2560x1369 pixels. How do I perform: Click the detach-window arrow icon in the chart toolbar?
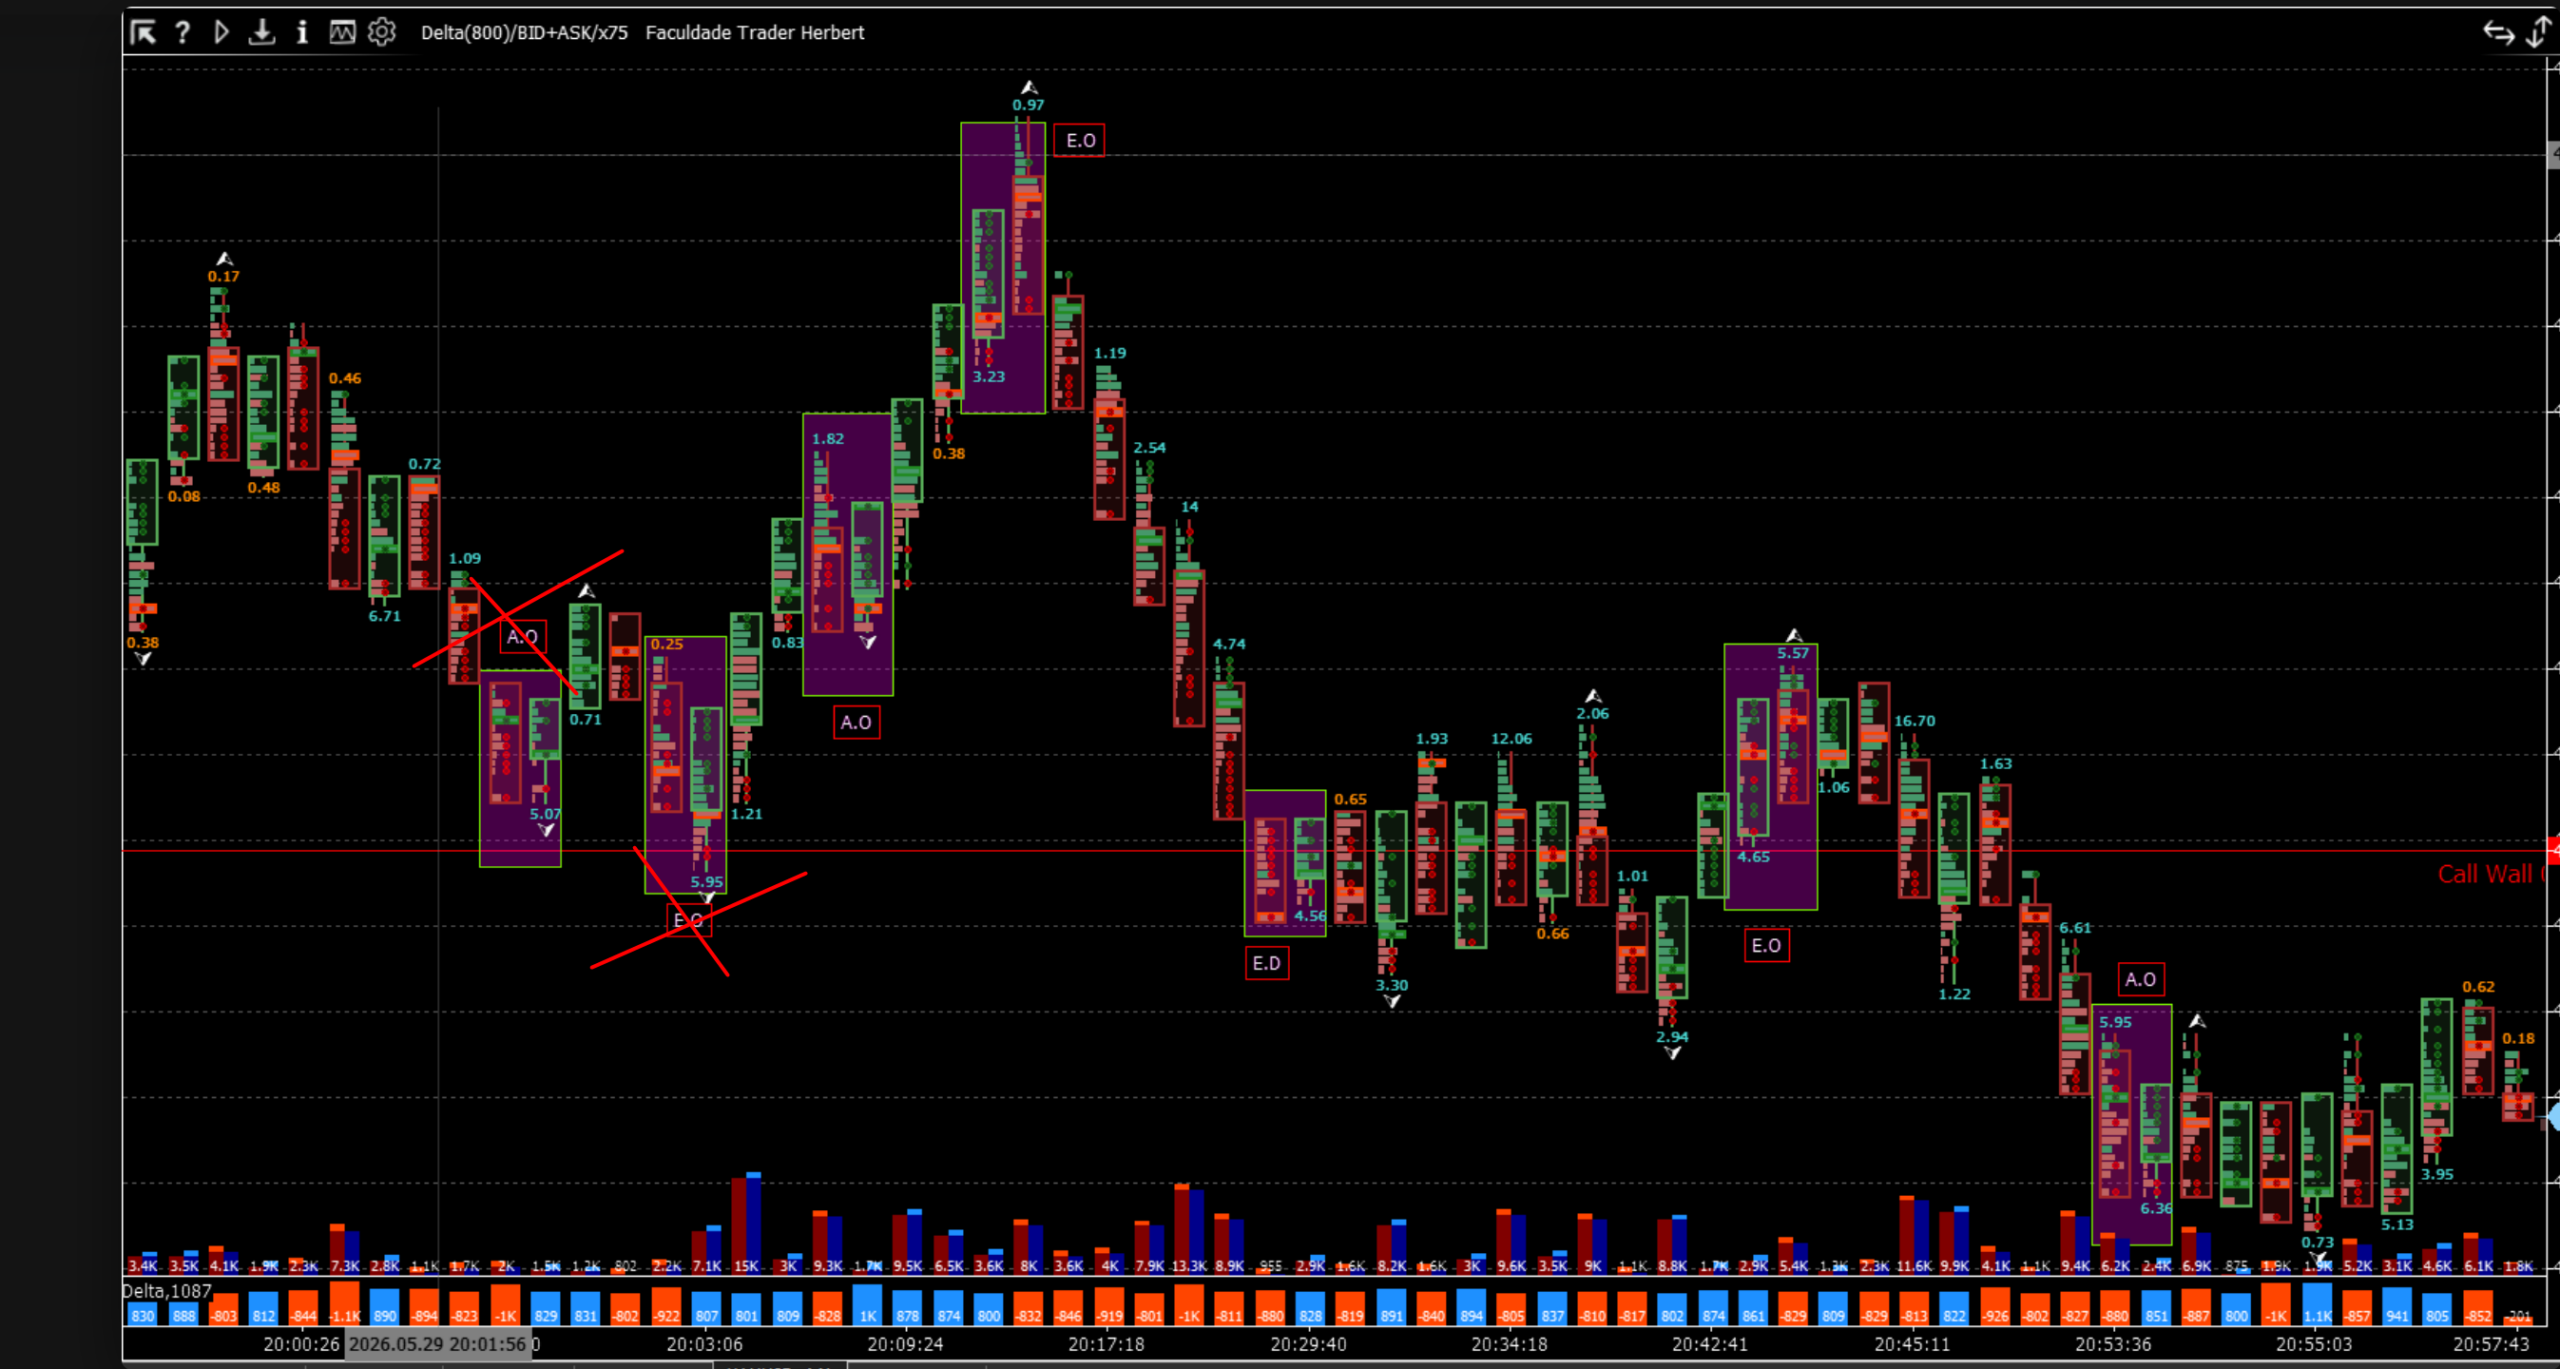pos(143,33)
